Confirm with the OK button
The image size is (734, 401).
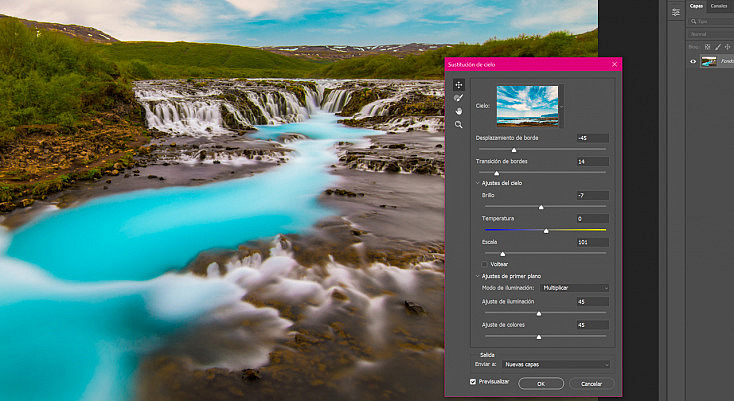541,384
